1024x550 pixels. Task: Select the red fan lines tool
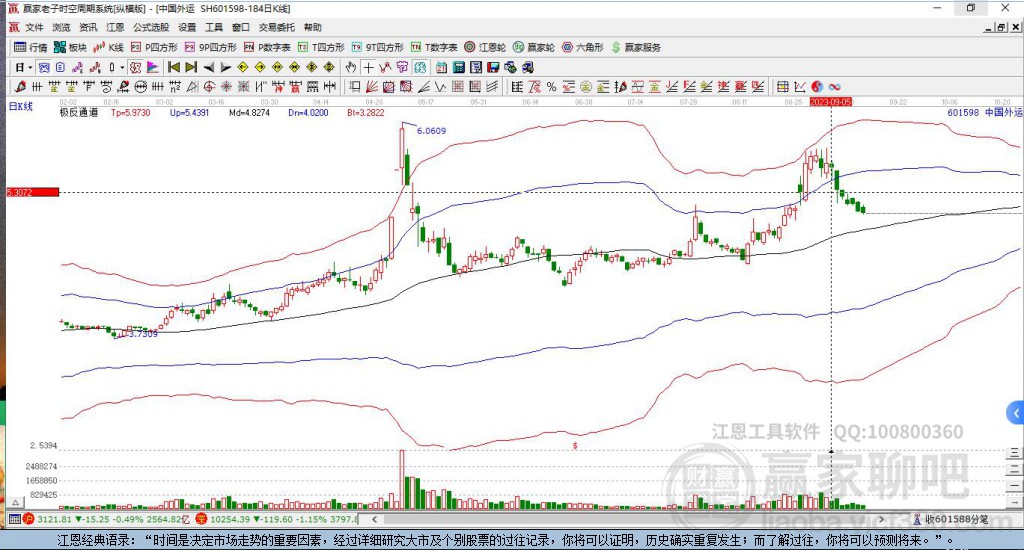coord(372,86)
